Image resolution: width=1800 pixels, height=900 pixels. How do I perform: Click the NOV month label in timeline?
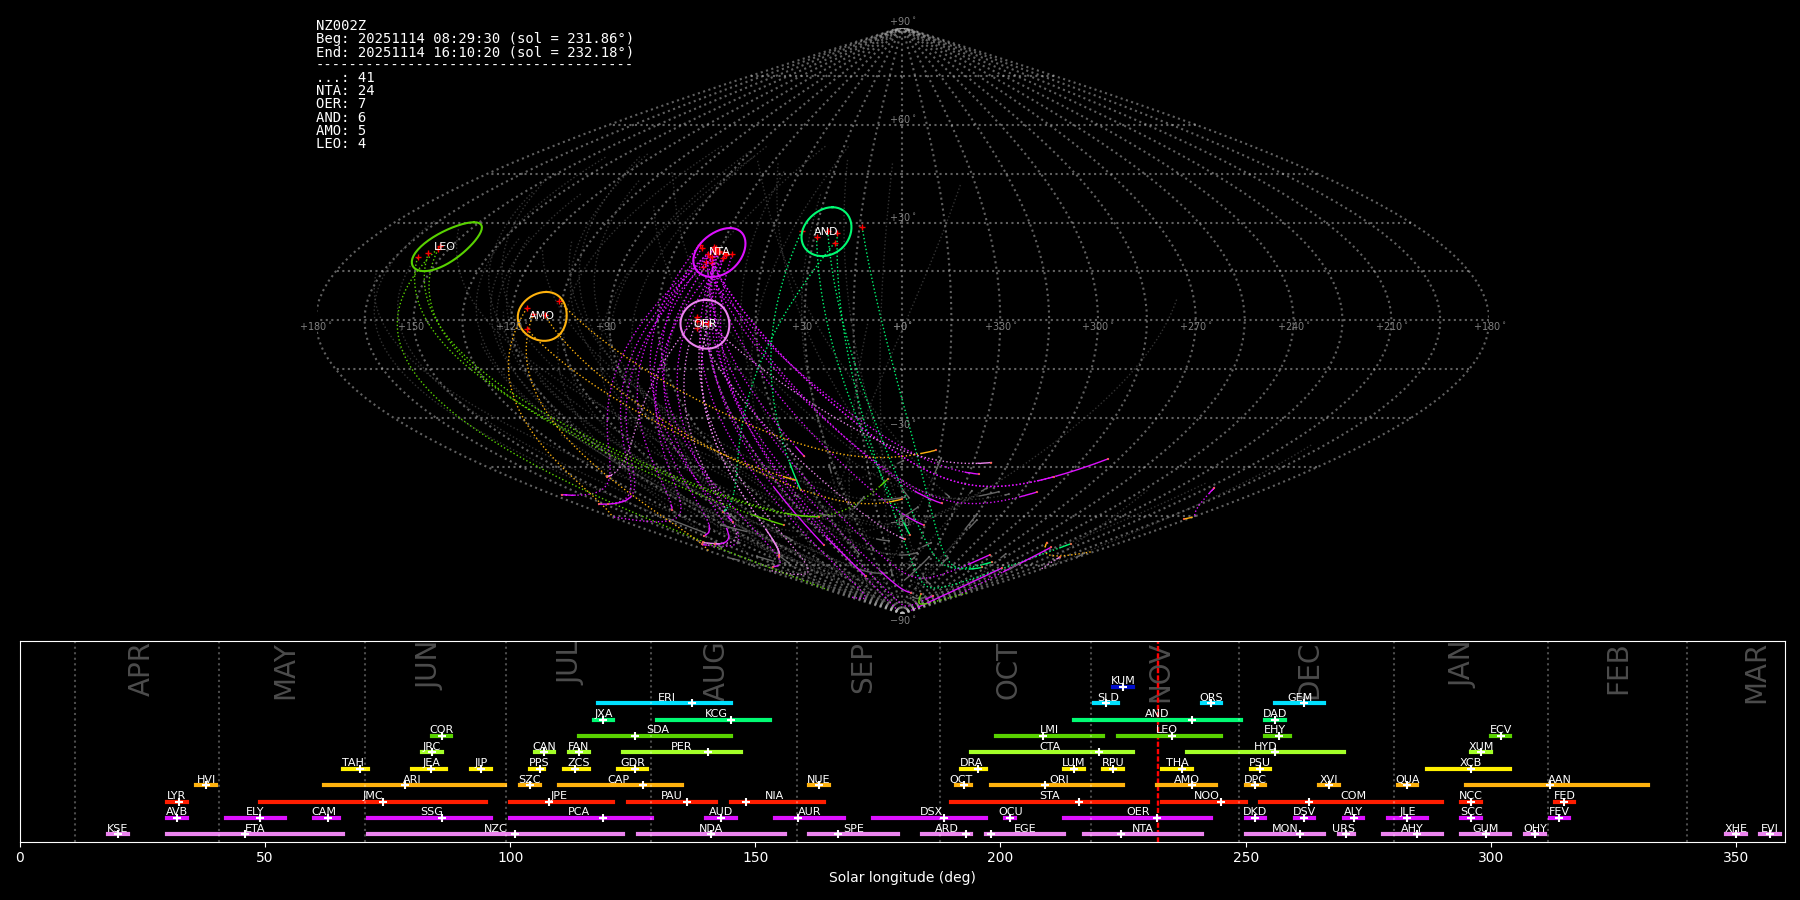pyautogui.click(x=1160, y=672)
